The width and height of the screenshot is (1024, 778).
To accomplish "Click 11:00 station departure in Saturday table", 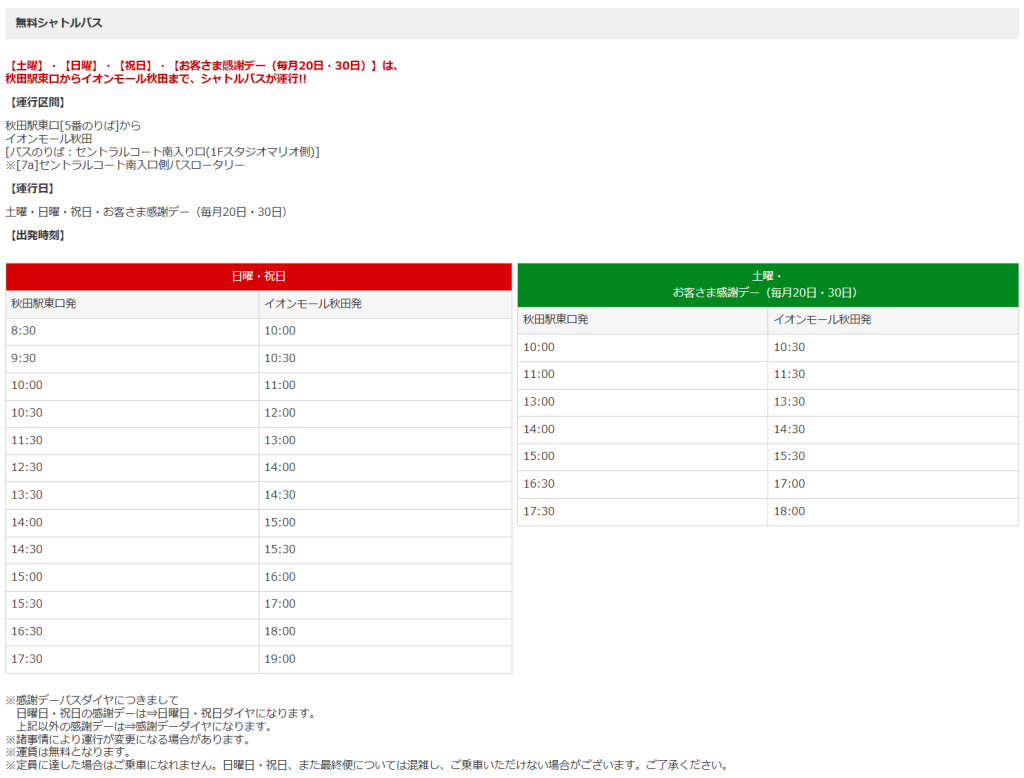I will [x=539, y=374].
